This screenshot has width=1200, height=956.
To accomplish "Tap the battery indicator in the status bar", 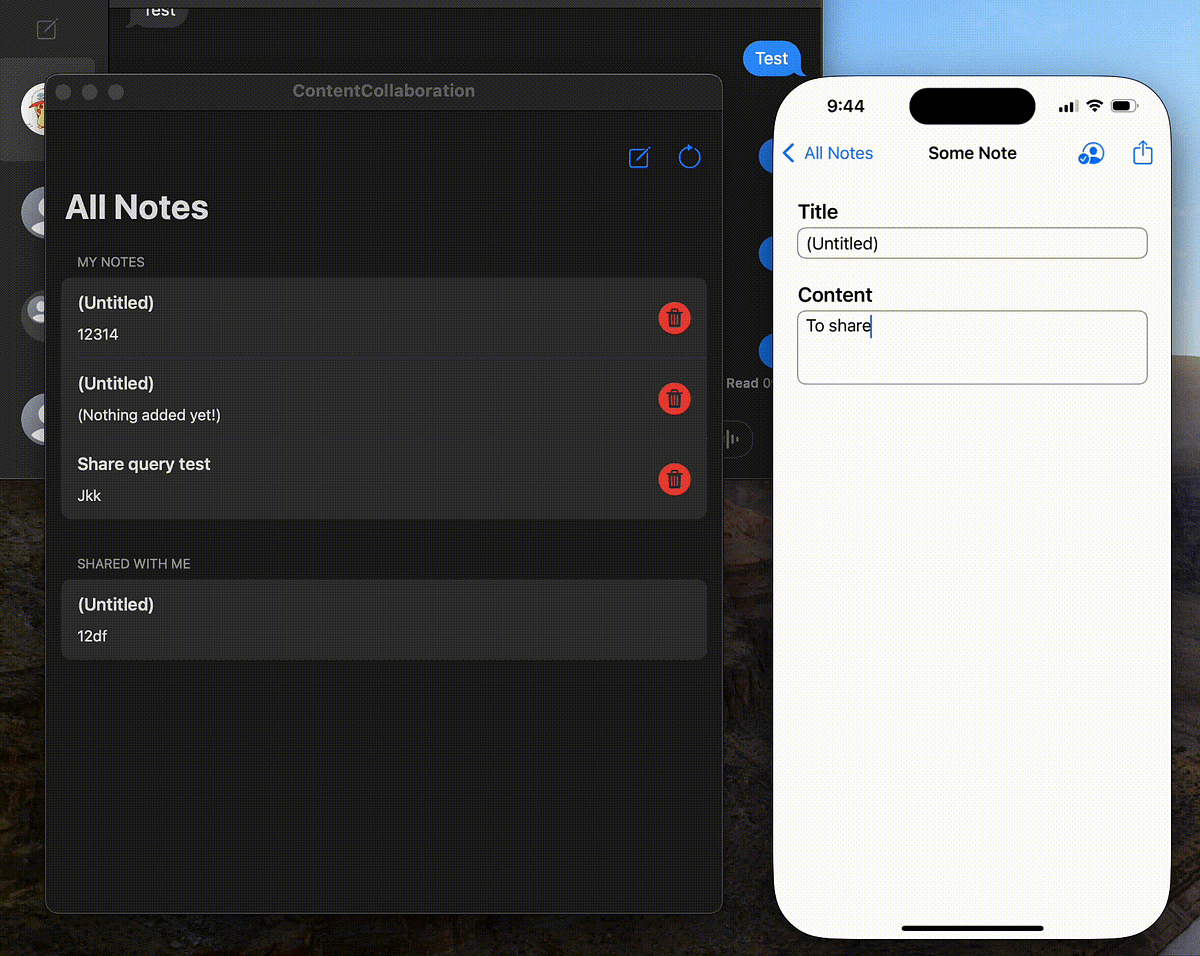I will click(1123, 105).
